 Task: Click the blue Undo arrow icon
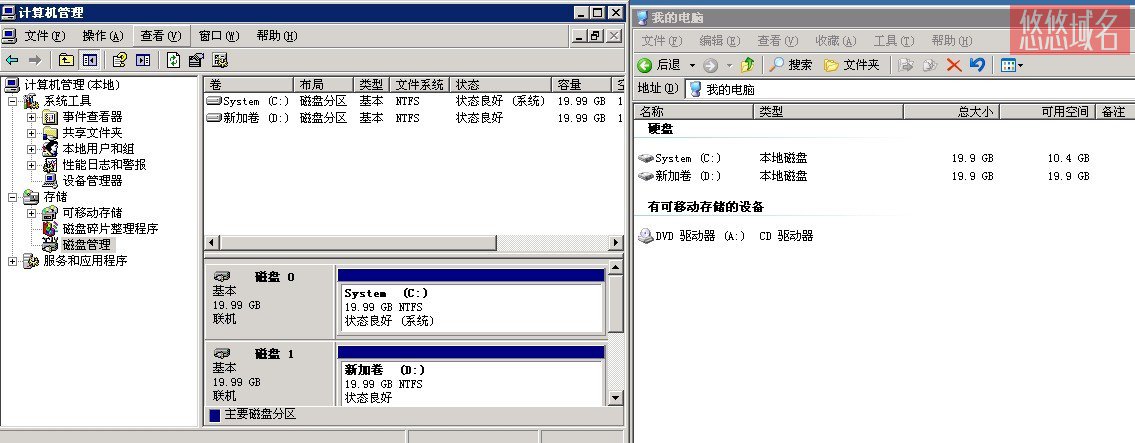click(x=977, y=65)
